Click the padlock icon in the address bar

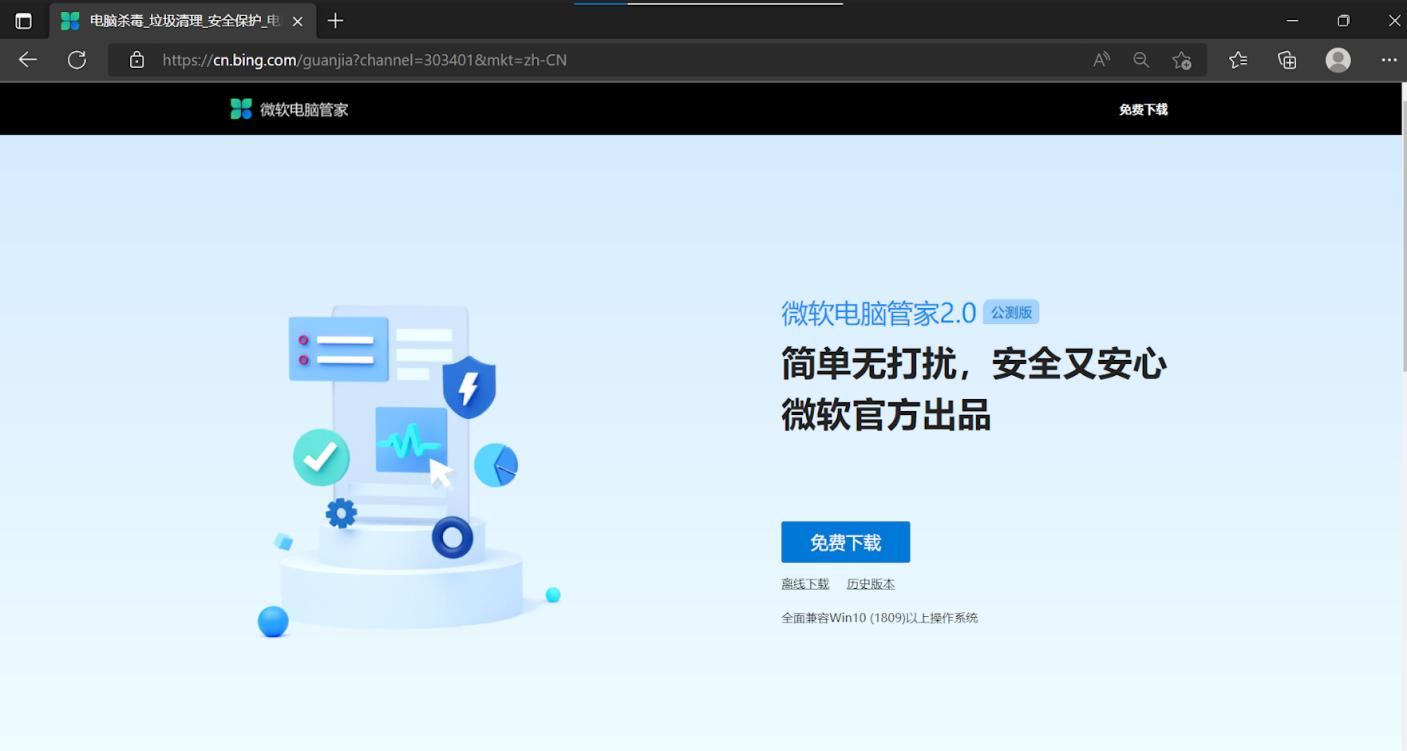click(135, 60)
